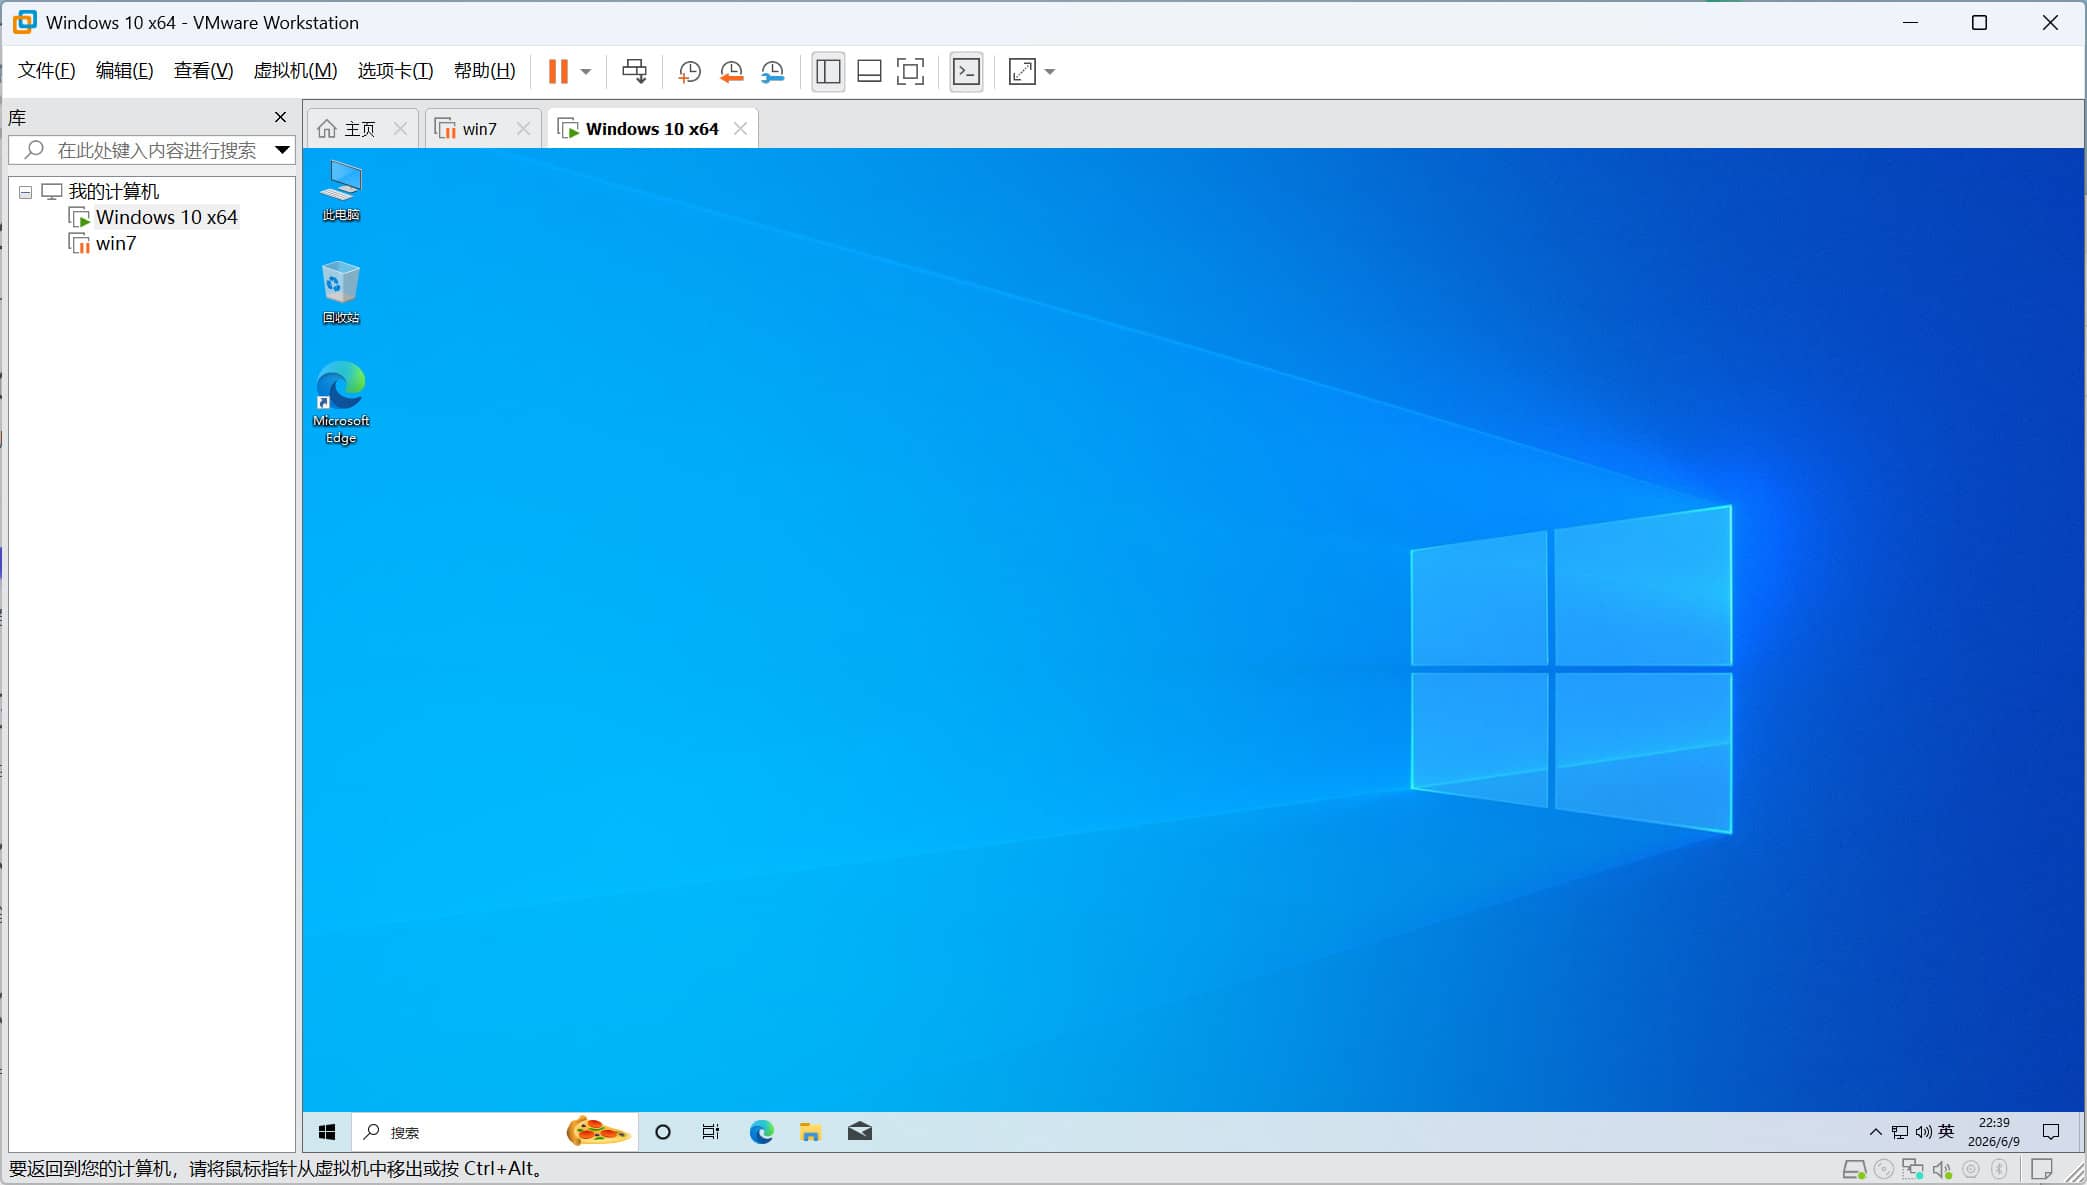Click the network adapter device status icon
Image resolution: width=2087 pixels, height=1185 pixels.
[x=1913, y=1169]
